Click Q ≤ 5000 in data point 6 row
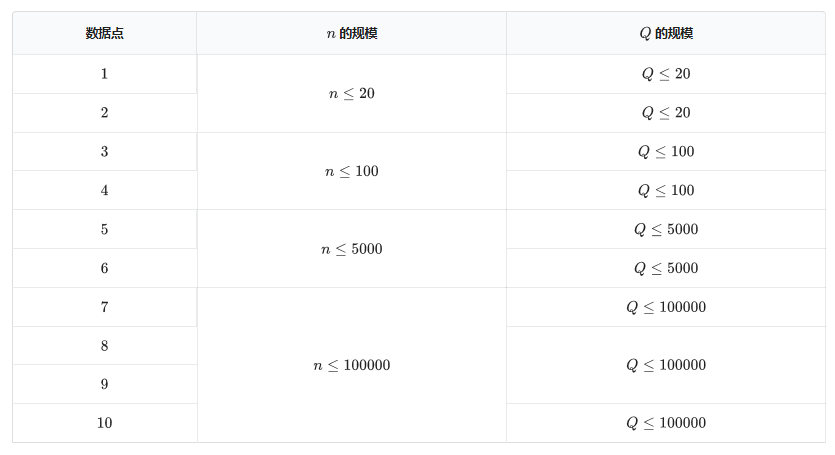 [x=665, y=268]
